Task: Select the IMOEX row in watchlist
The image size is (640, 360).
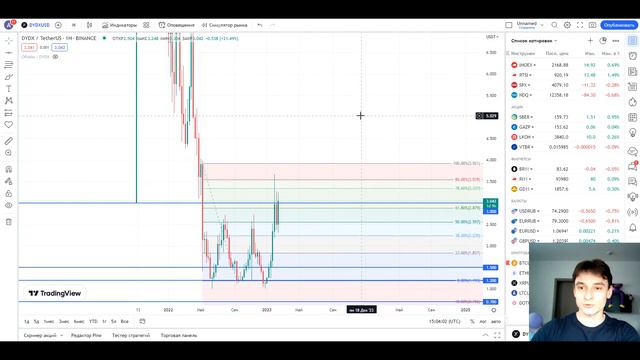Action: coord(565,65)
